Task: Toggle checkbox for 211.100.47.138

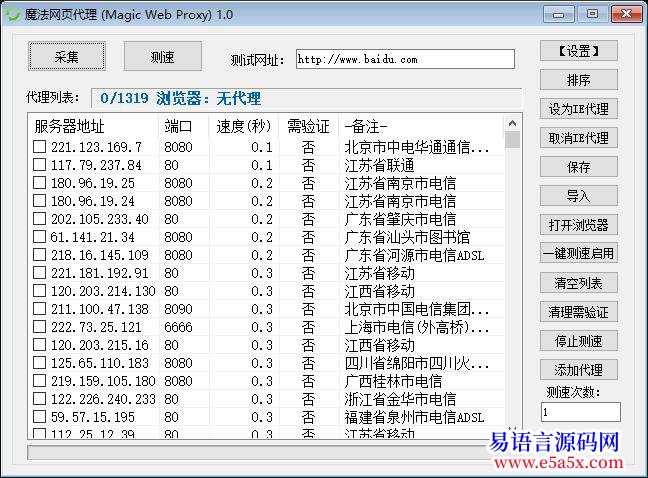Action: pyautogui.click(x=40, y=309)
